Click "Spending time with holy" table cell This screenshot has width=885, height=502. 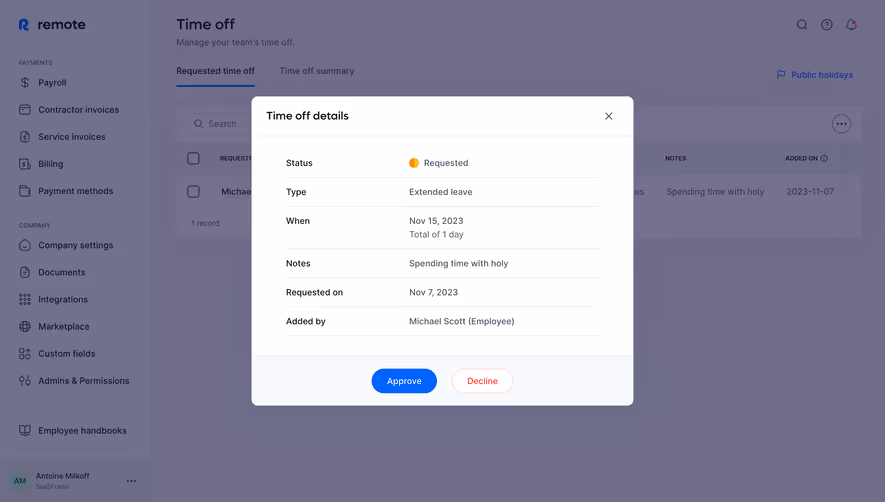(715, 192)
